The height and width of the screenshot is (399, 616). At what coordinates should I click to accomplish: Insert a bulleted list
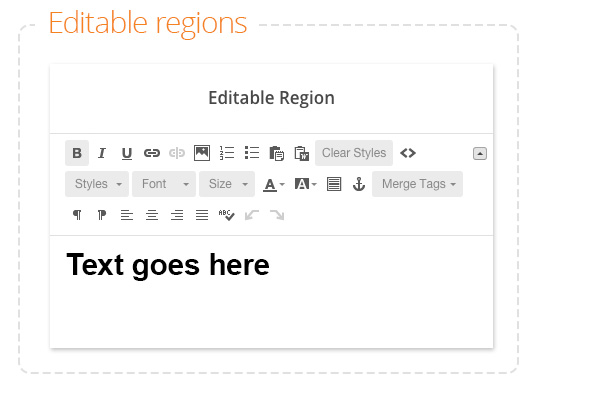(x=252, y=153)
